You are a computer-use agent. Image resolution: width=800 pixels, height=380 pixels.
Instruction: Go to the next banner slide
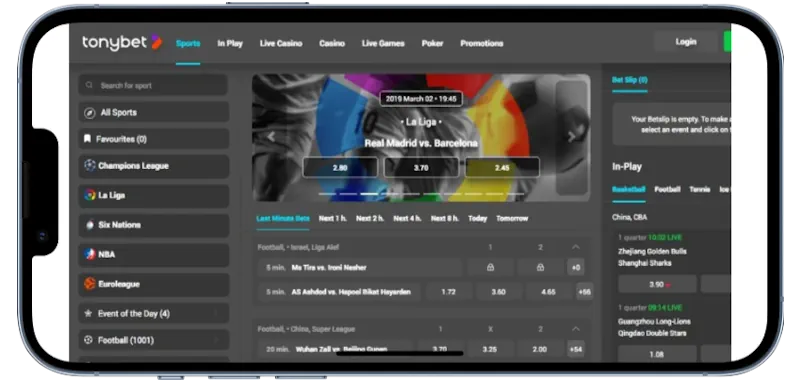pos(572,137)
